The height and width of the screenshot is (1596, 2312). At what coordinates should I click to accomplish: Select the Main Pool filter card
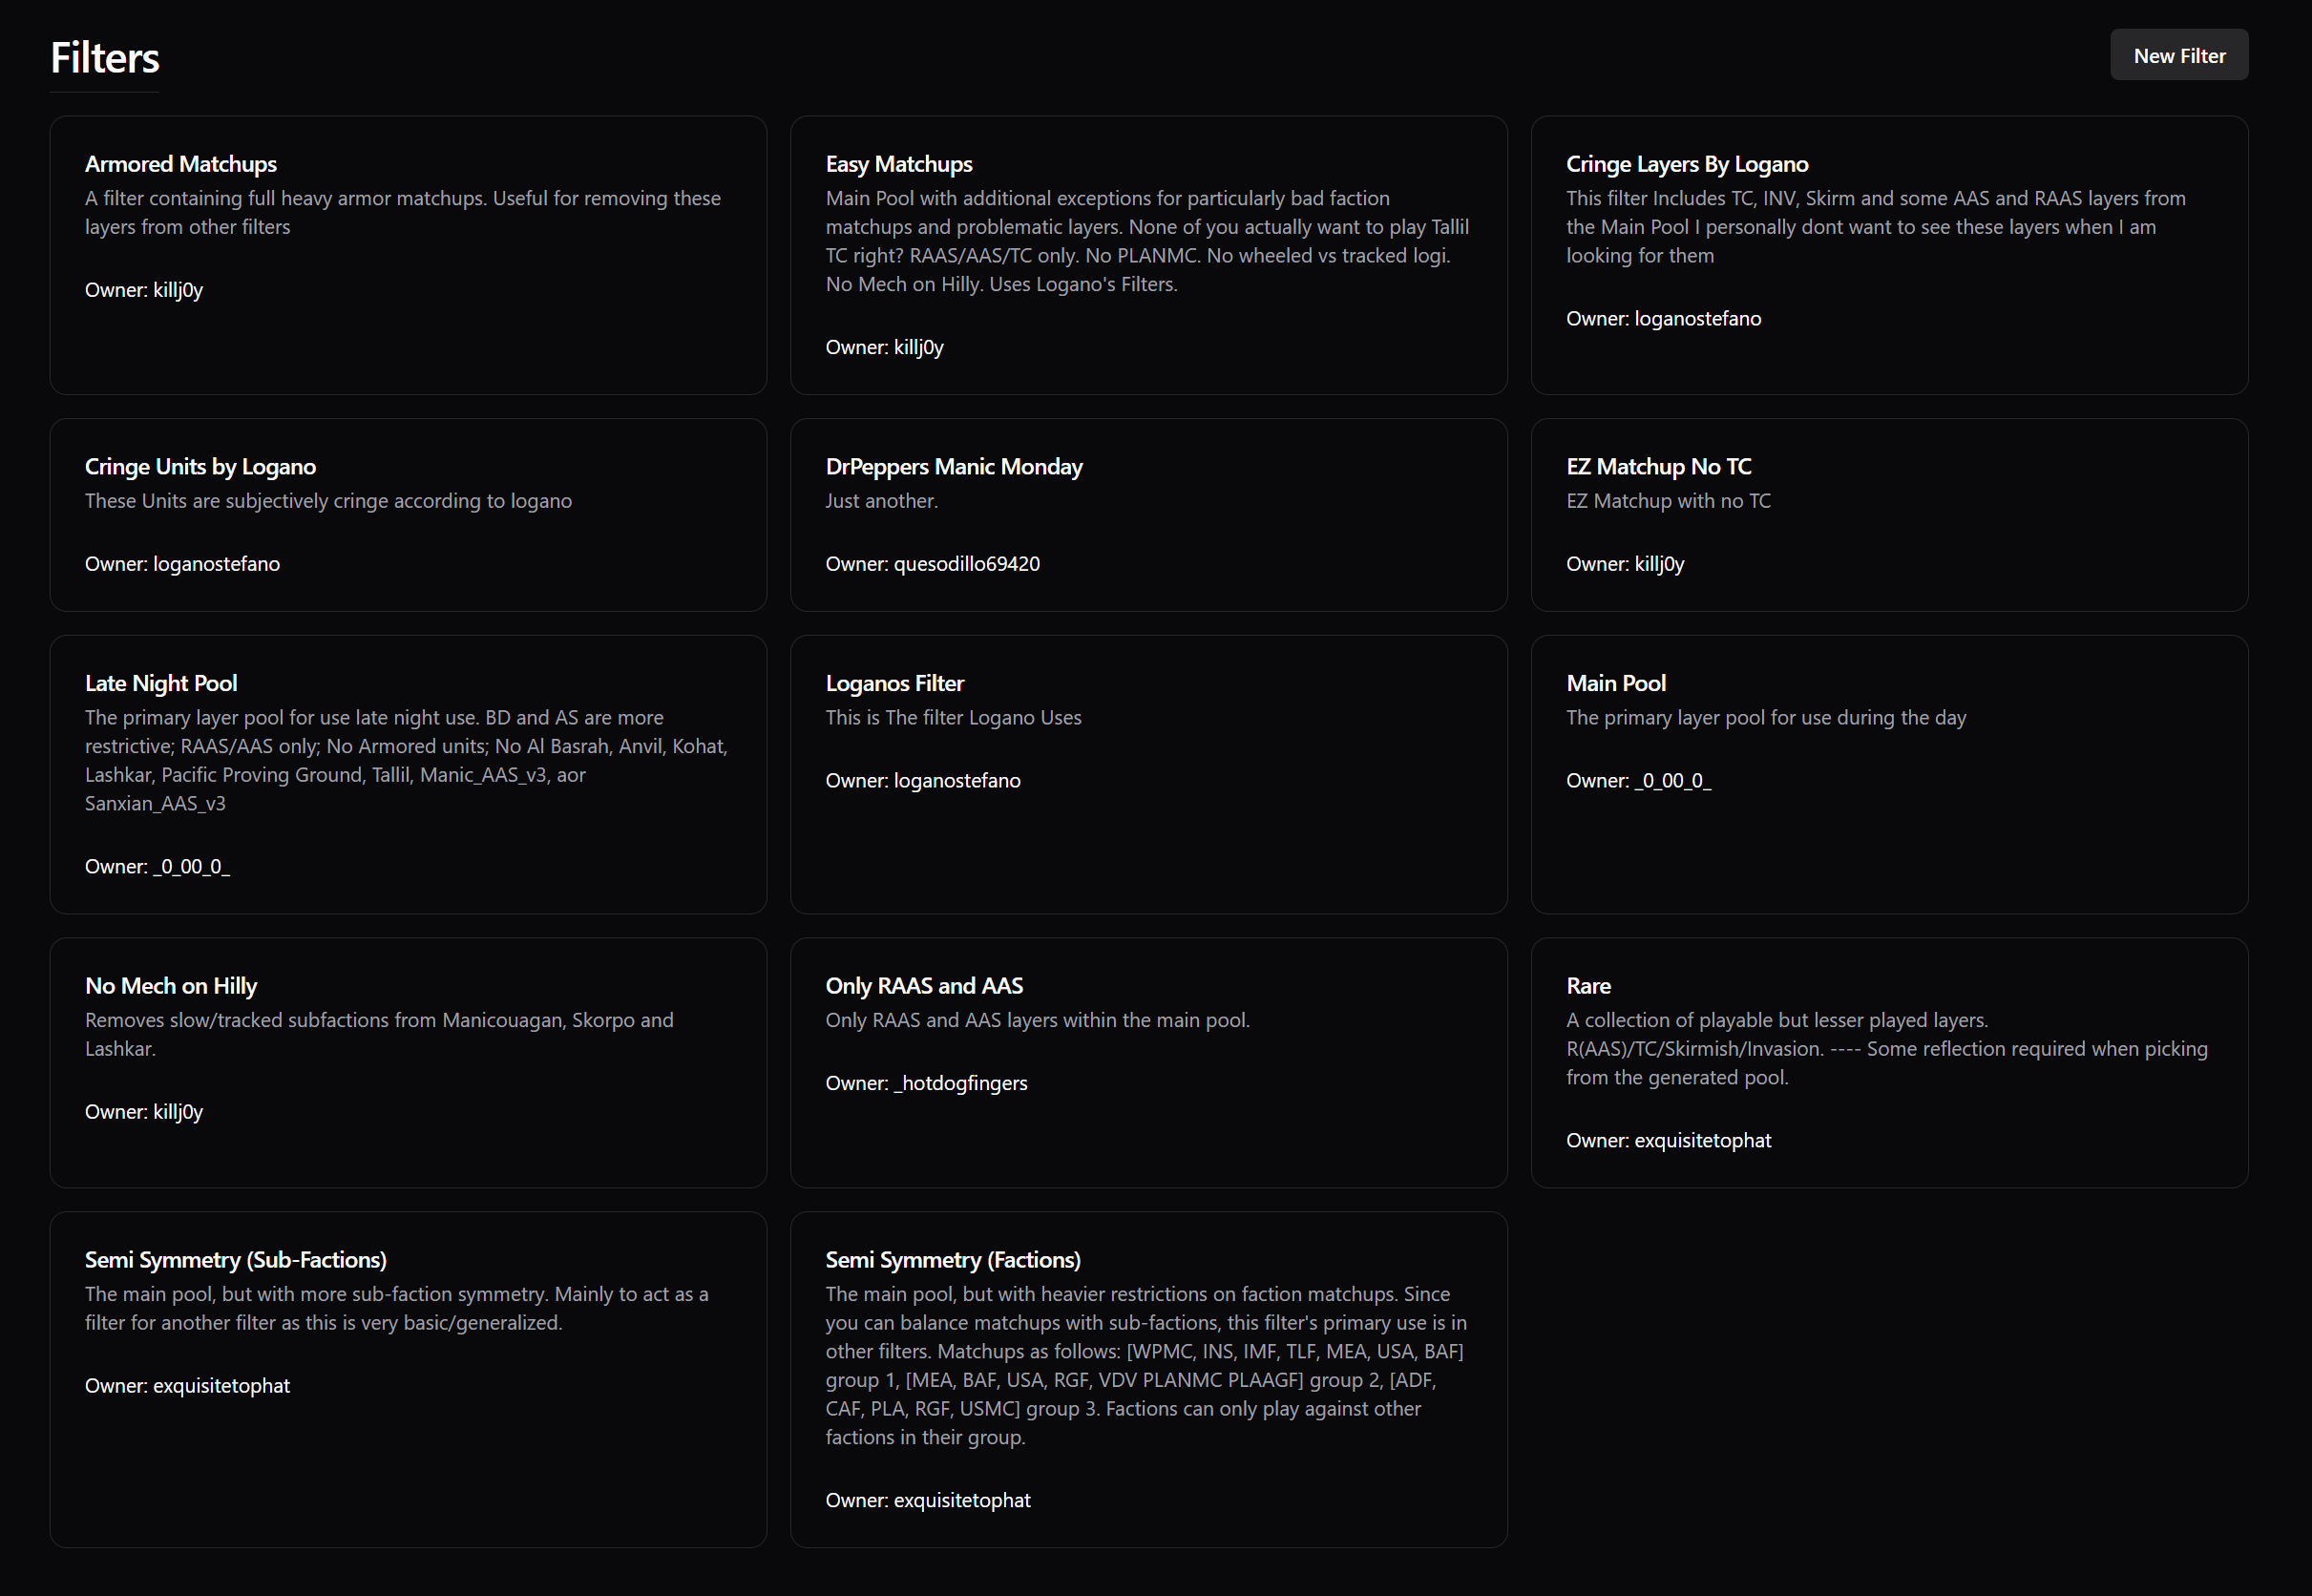coord(1889,774)
